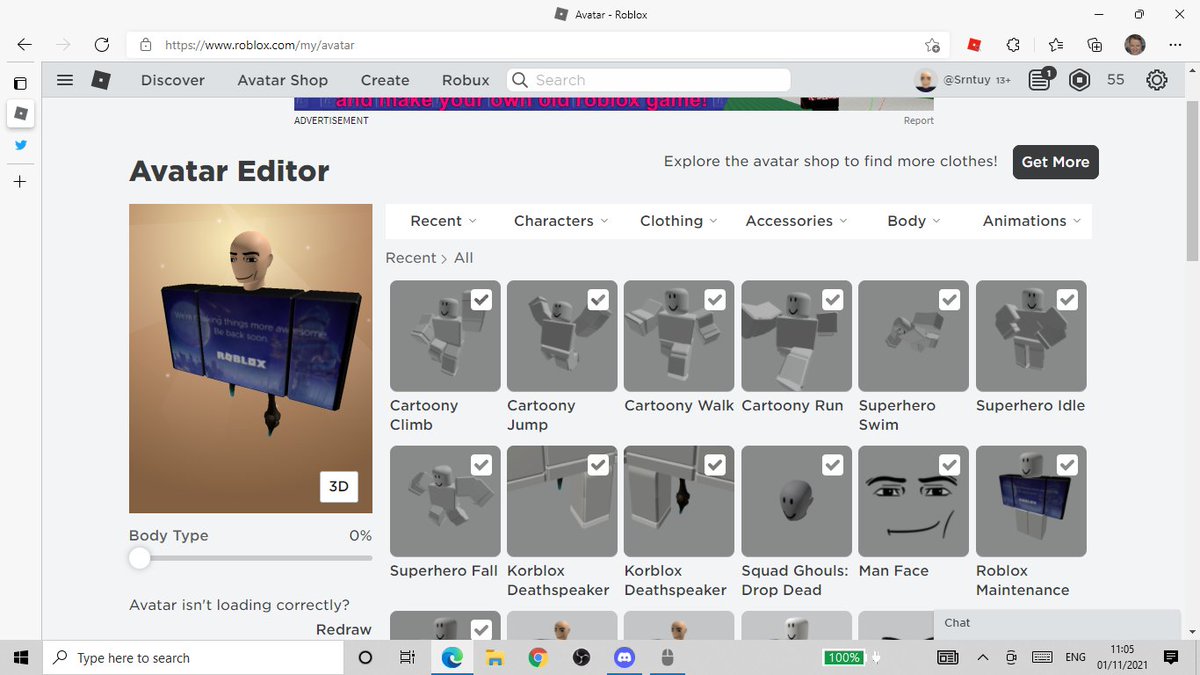Click the Body Type slider handle
This screenshot has width=1200, height=675.
click(x=140, y=558)
